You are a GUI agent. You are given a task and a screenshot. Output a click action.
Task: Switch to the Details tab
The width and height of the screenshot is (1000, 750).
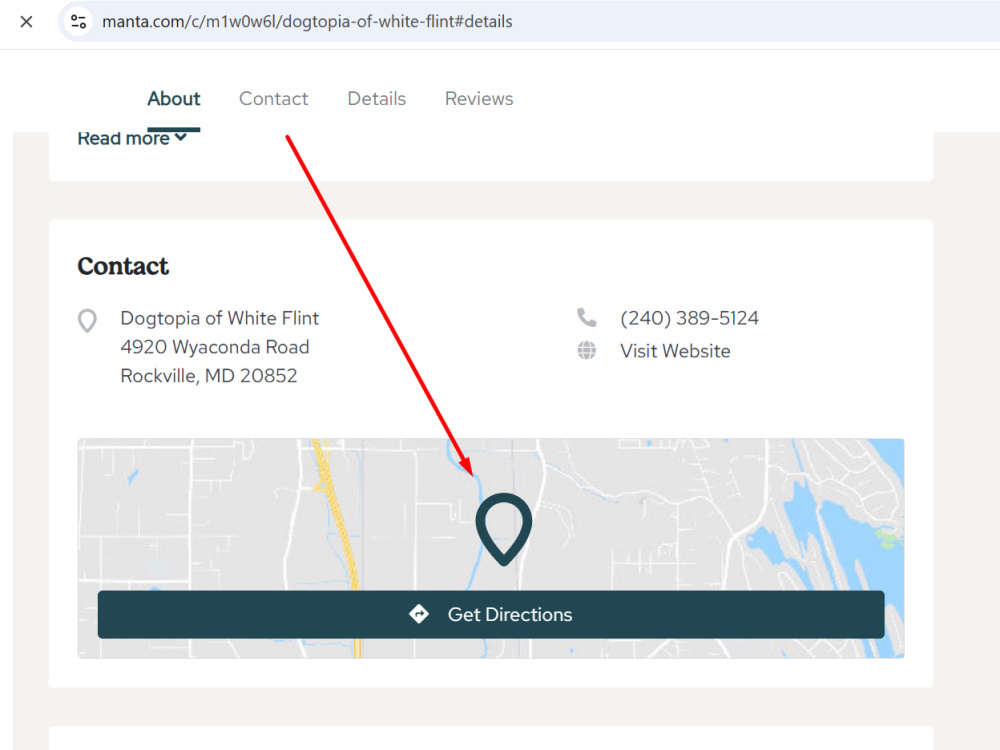pos(376,99)
